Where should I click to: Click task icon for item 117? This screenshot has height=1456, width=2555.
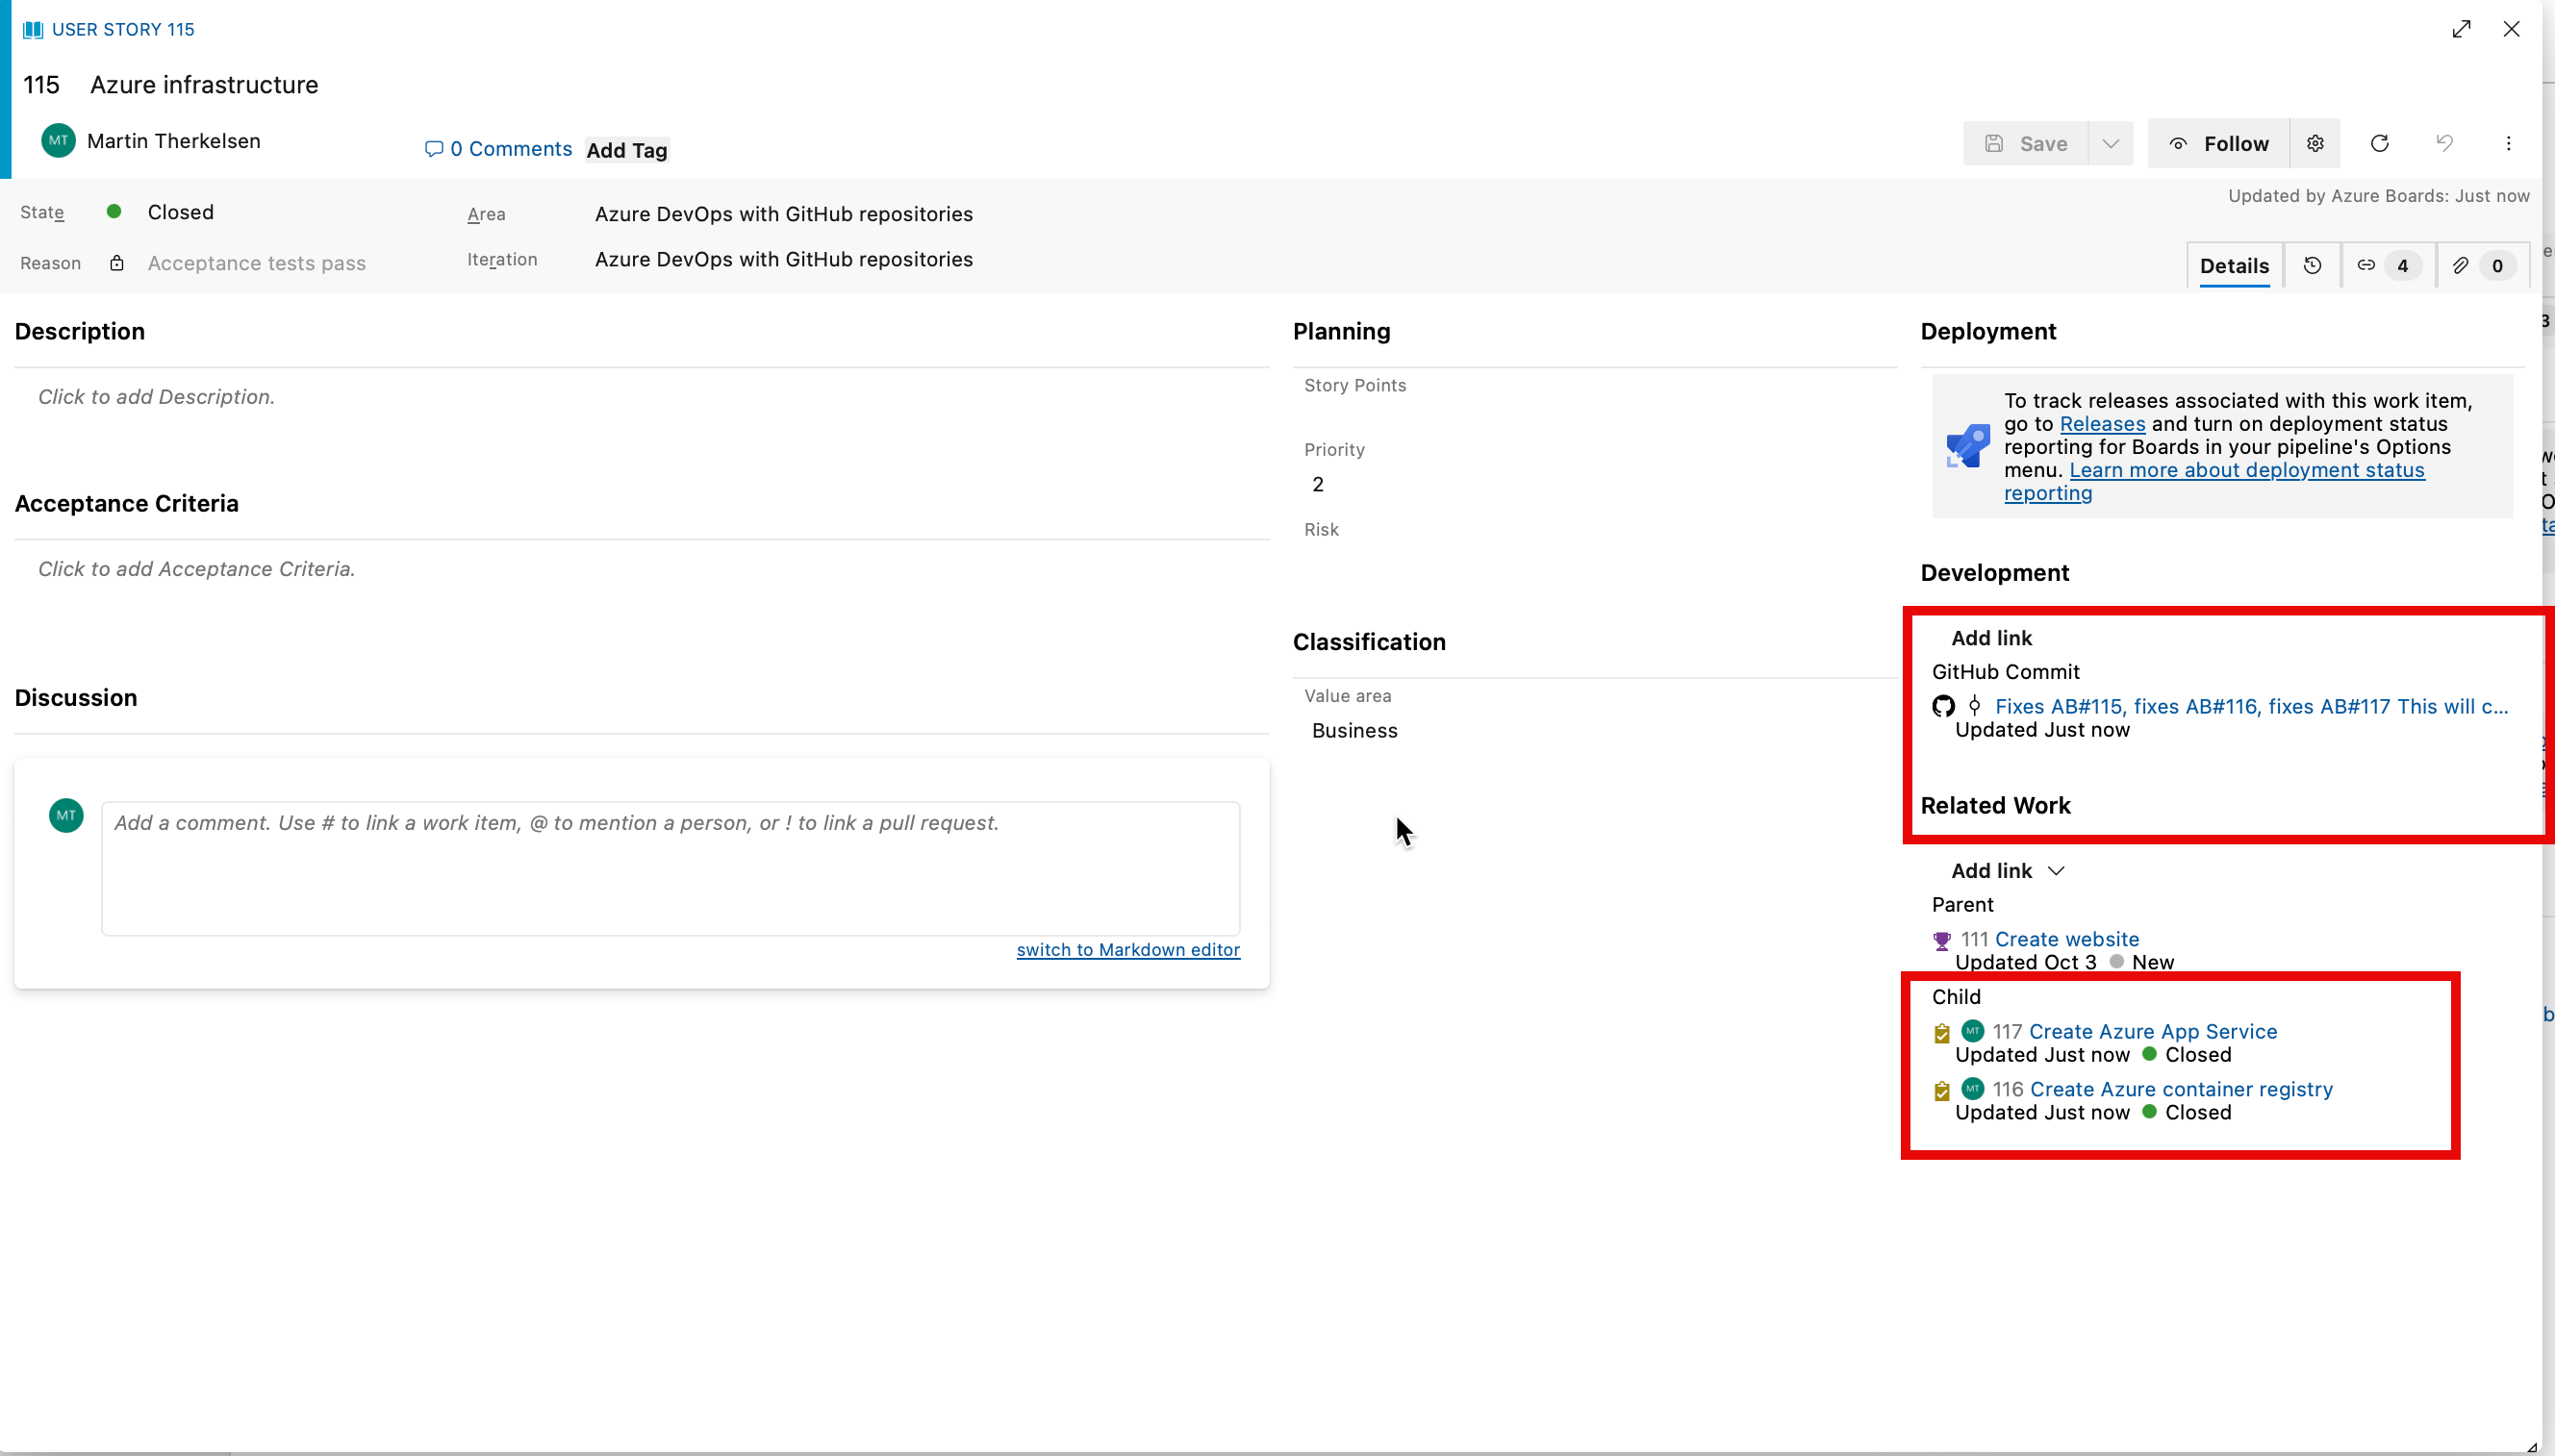[x=1942, y=1033]
